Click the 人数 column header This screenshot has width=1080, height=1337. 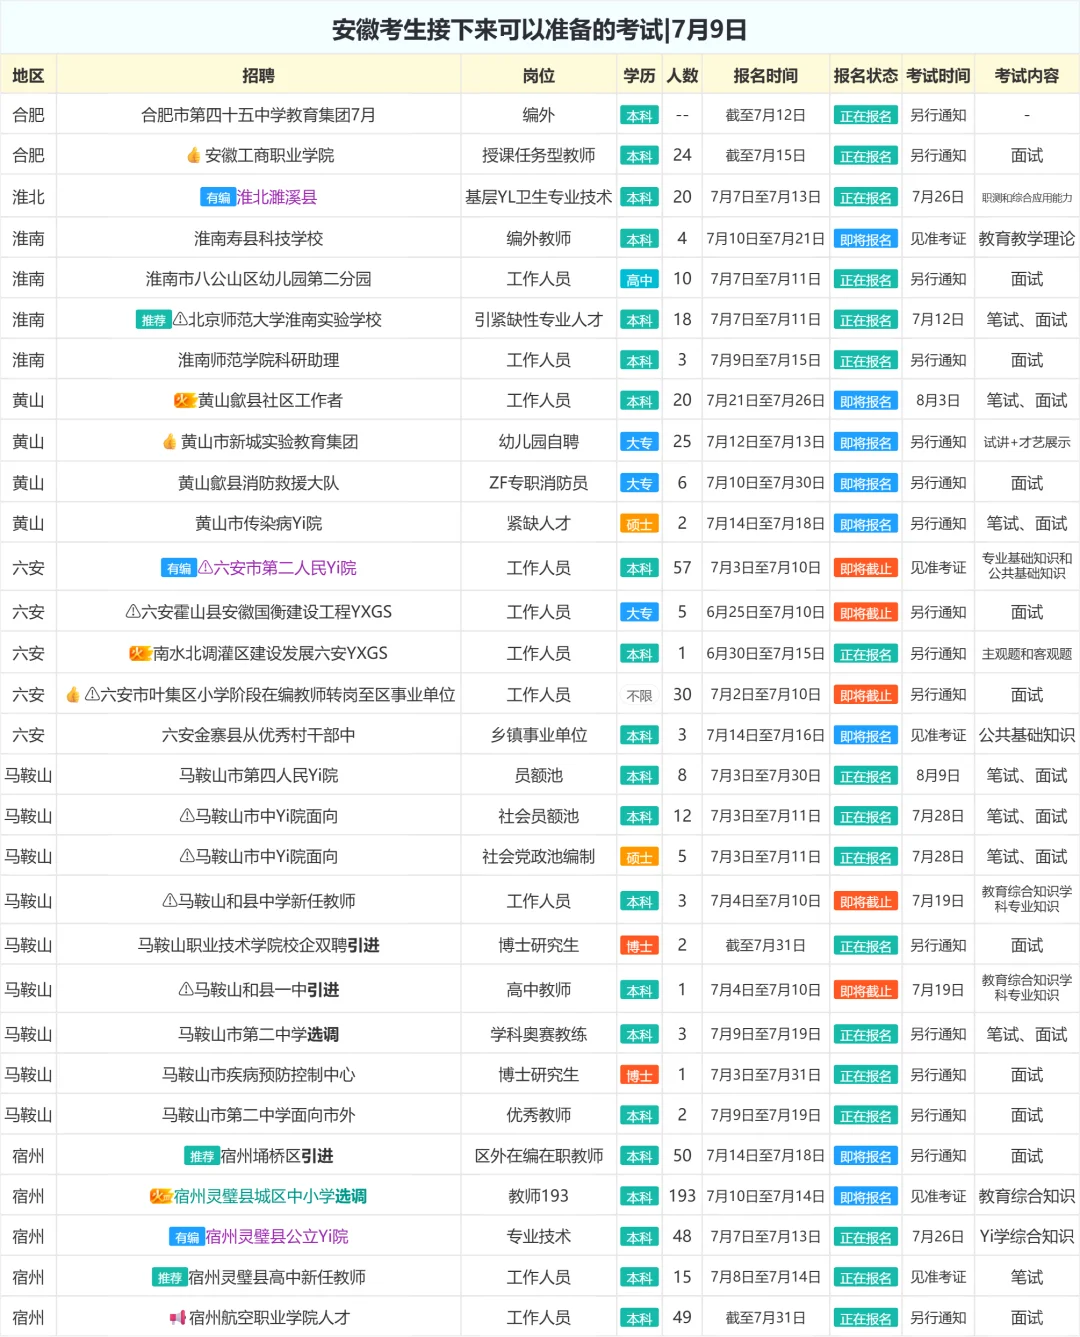pos(682,75)
